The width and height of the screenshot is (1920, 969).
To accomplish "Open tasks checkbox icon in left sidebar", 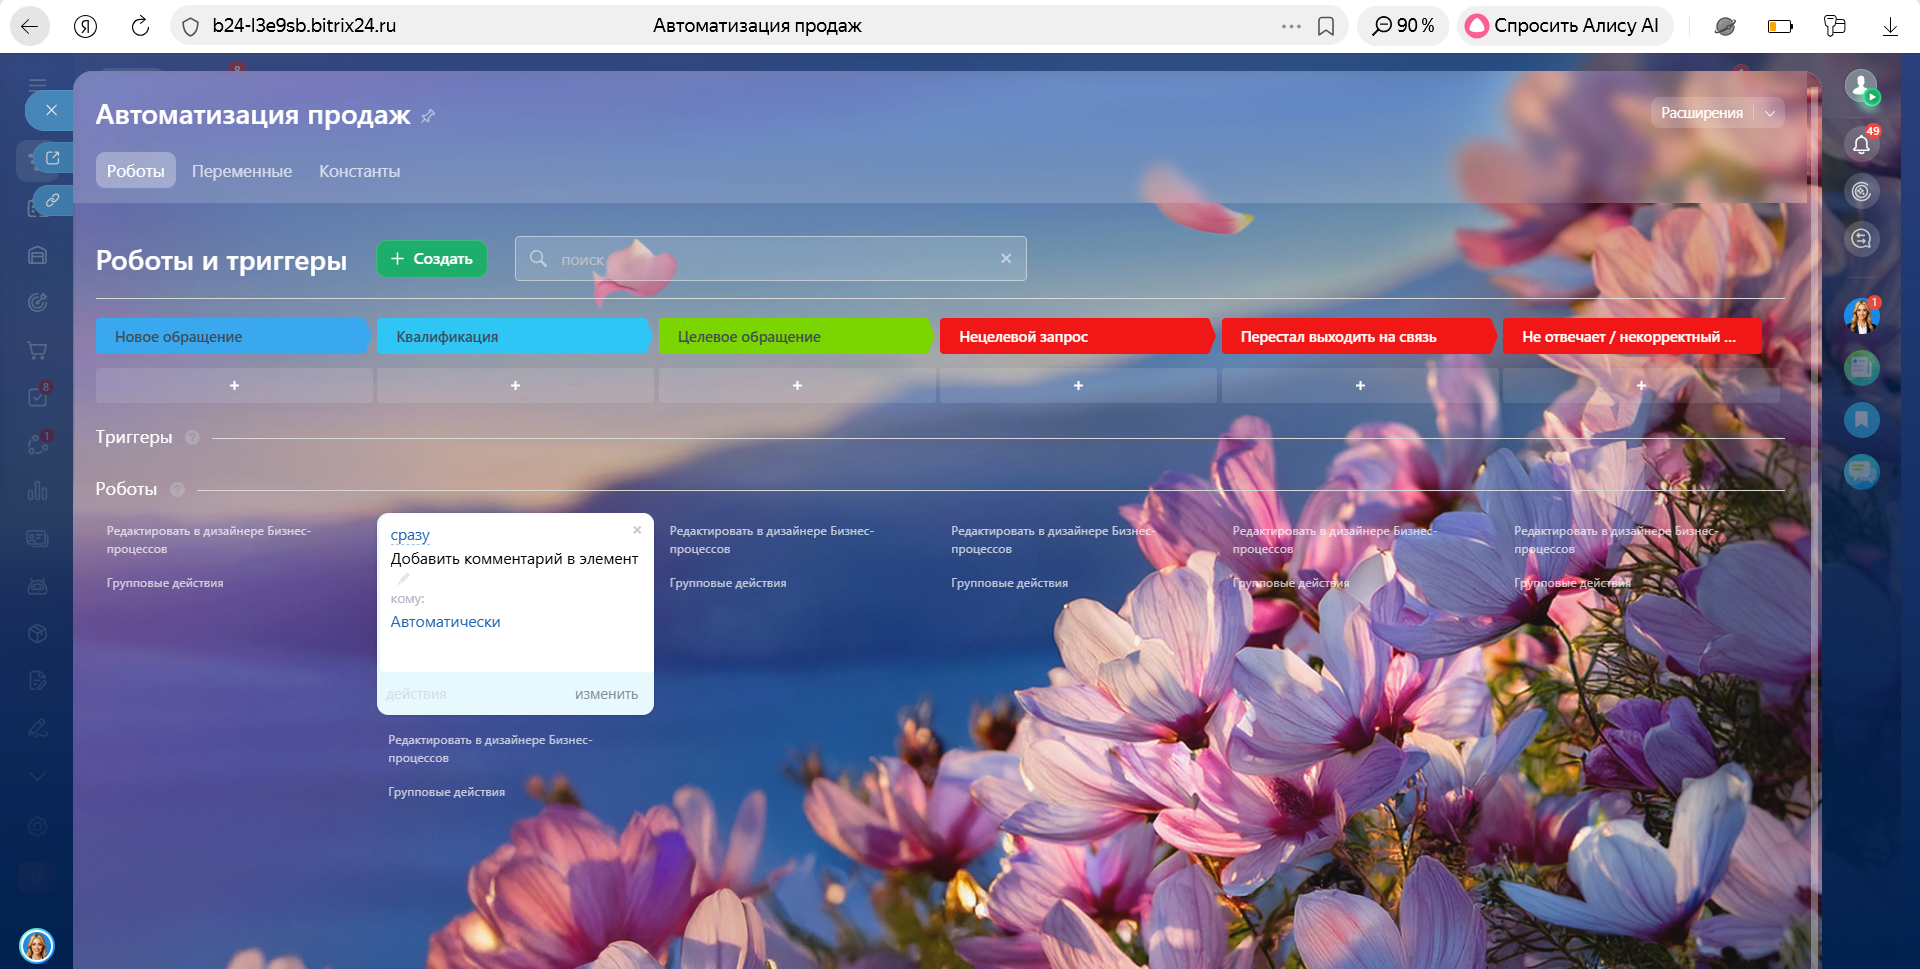I will tap(37, 397).
